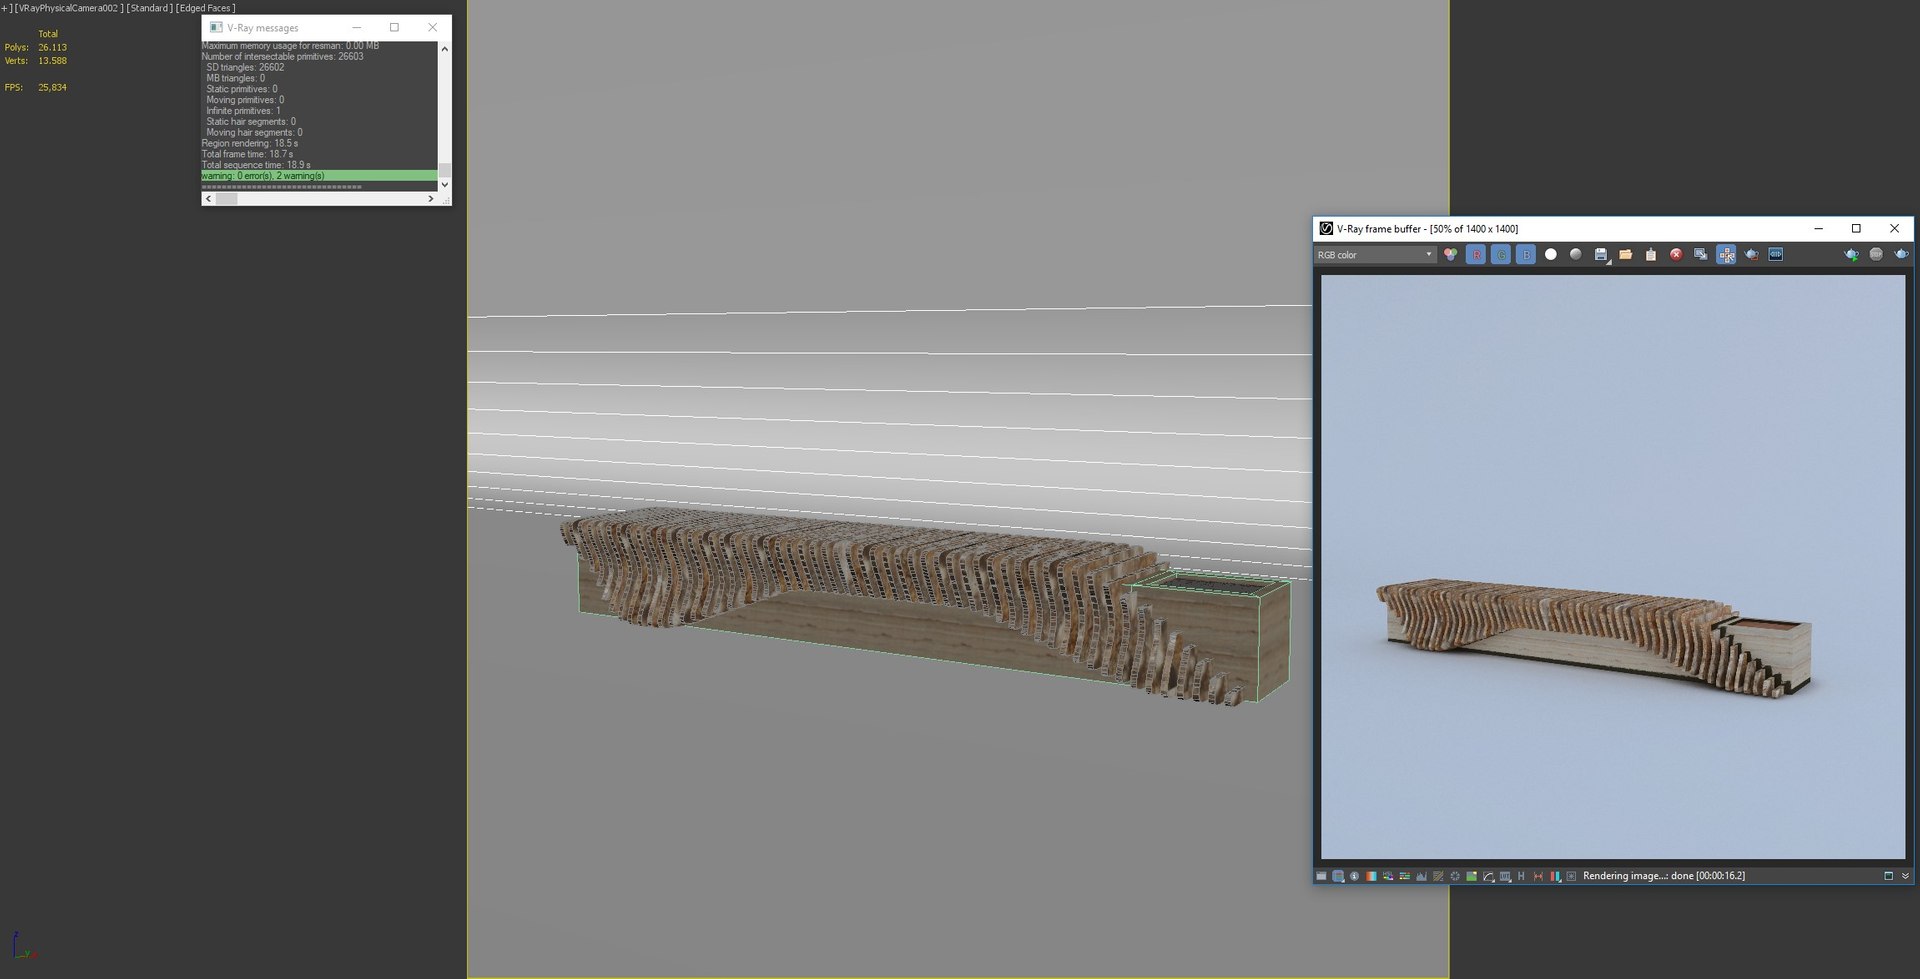Toggle the blue channel button
Screen dimensions: 1920x979
tap(1526, 255)
